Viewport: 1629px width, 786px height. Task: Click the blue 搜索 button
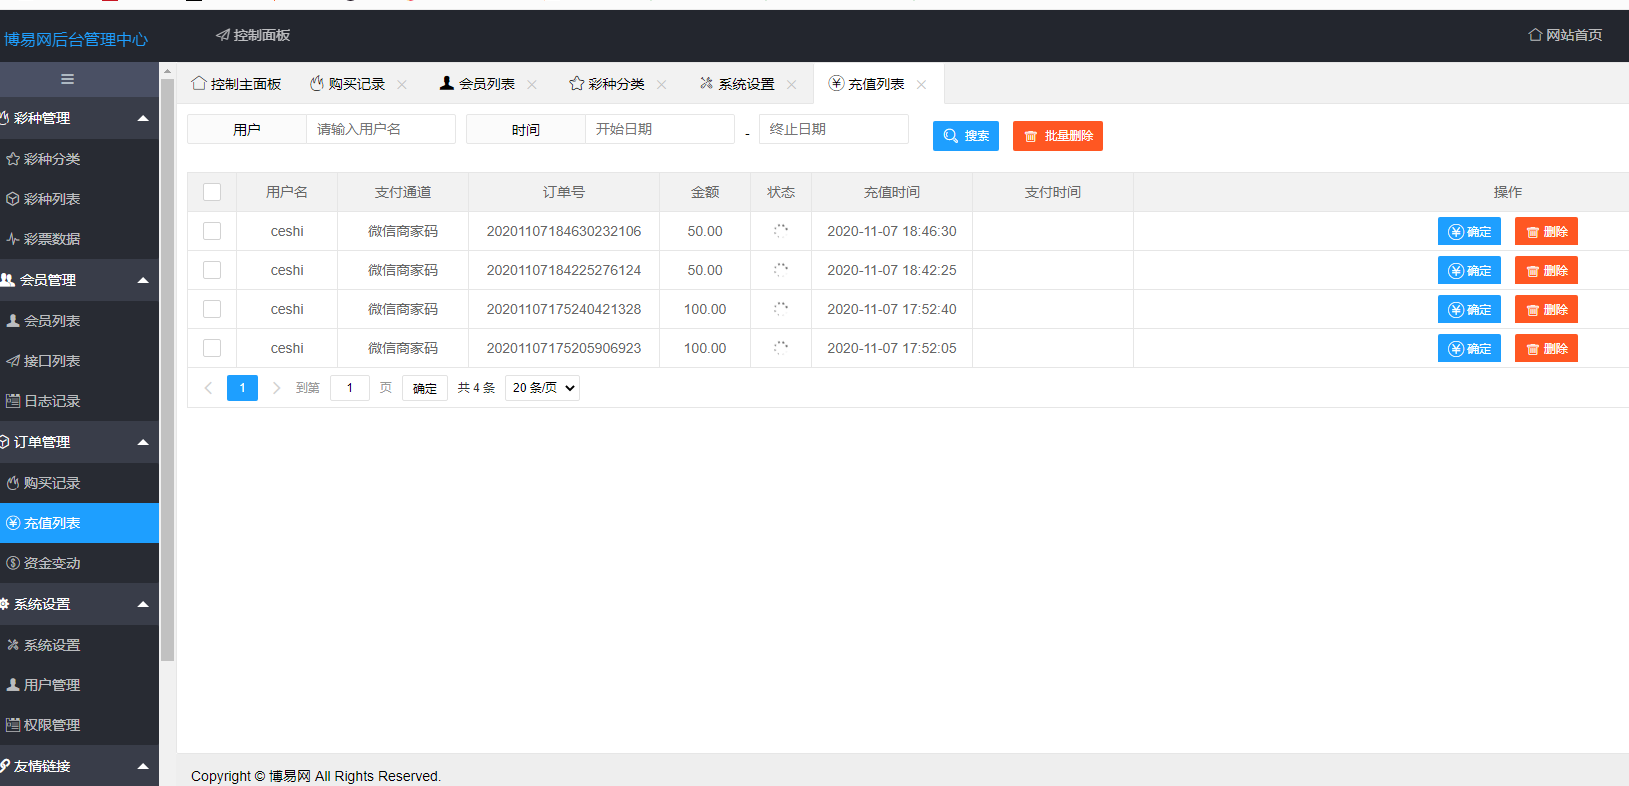(x=966, y=136)
